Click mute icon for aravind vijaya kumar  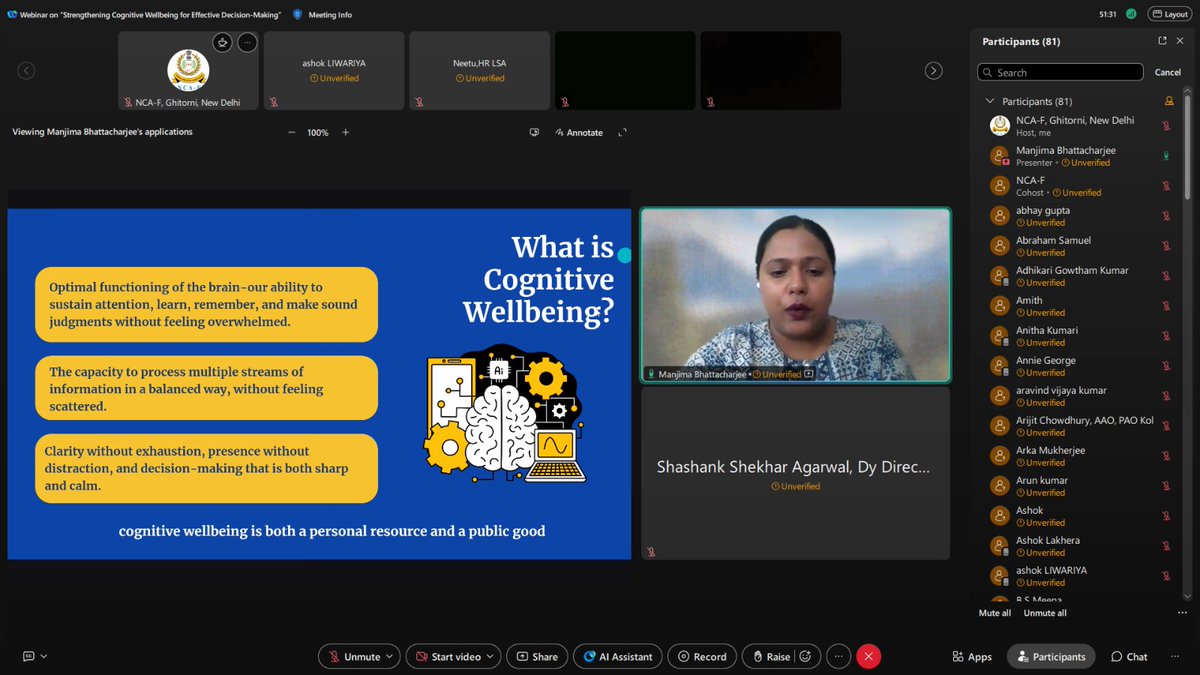click(1165, 396)
